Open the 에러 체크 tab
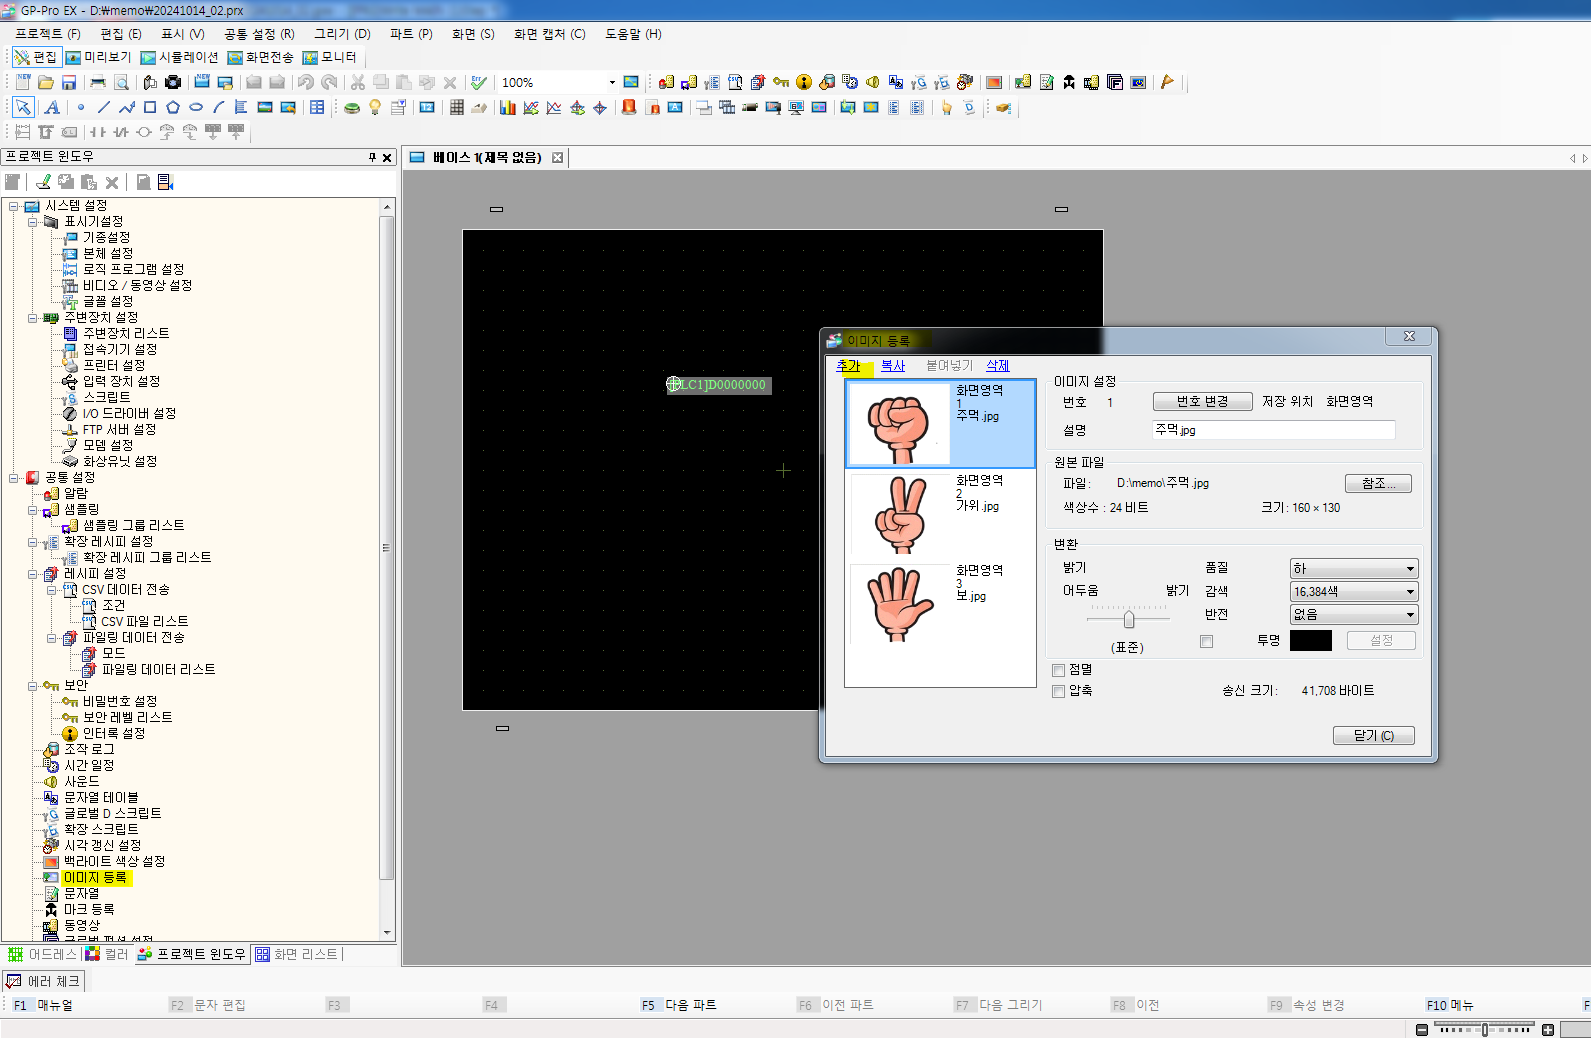Image resolution: width=1591 pixels, height=1038 pixels. [43, 981]
